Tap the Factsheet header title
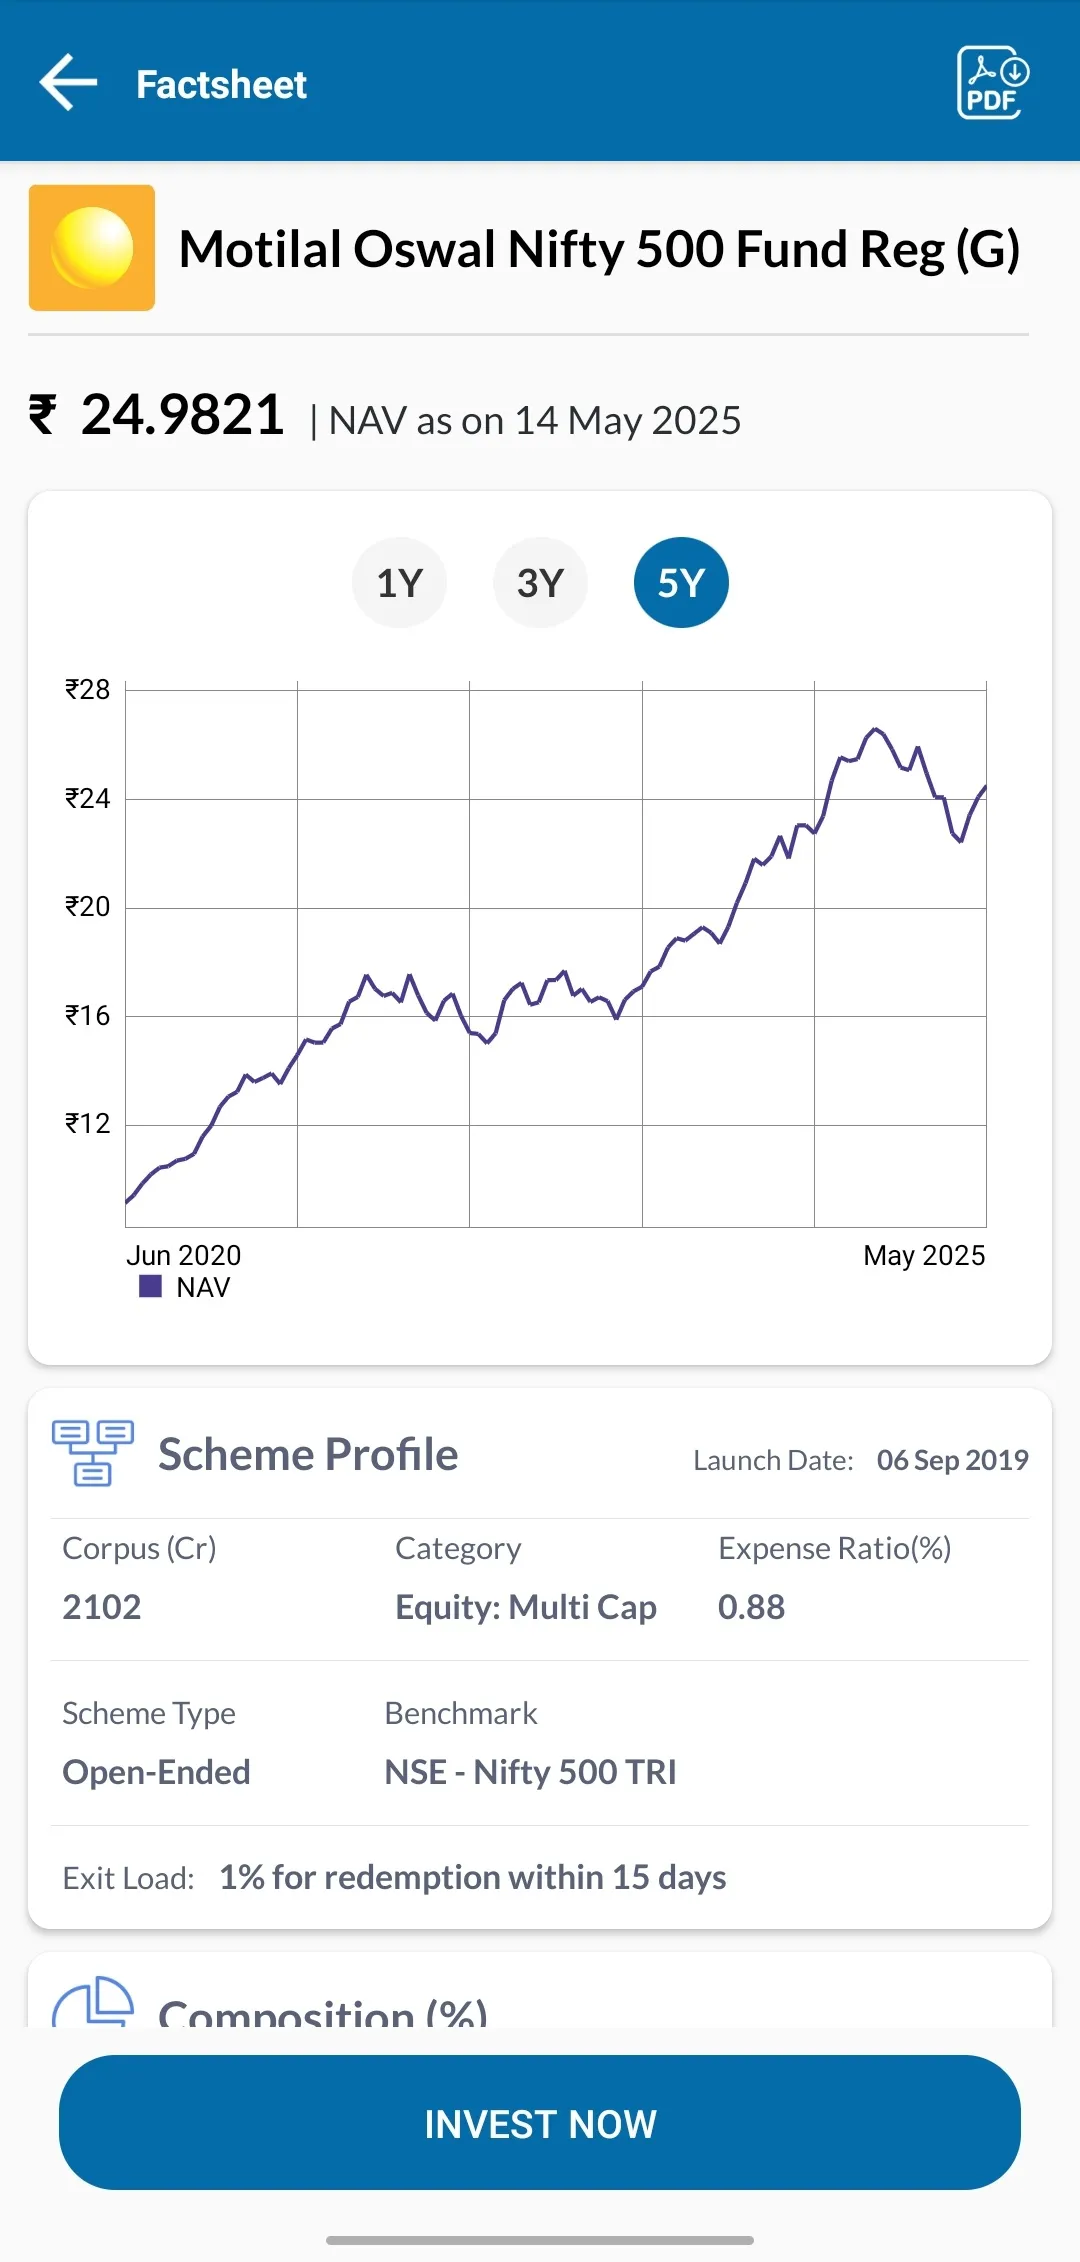 pos(221,85)
